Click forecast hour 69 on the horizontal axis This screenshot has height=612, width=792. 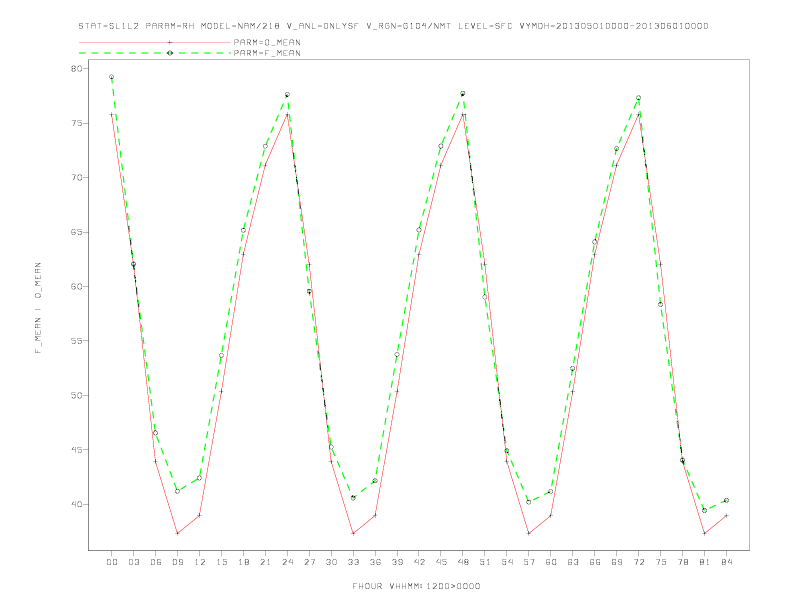point(617,562)
